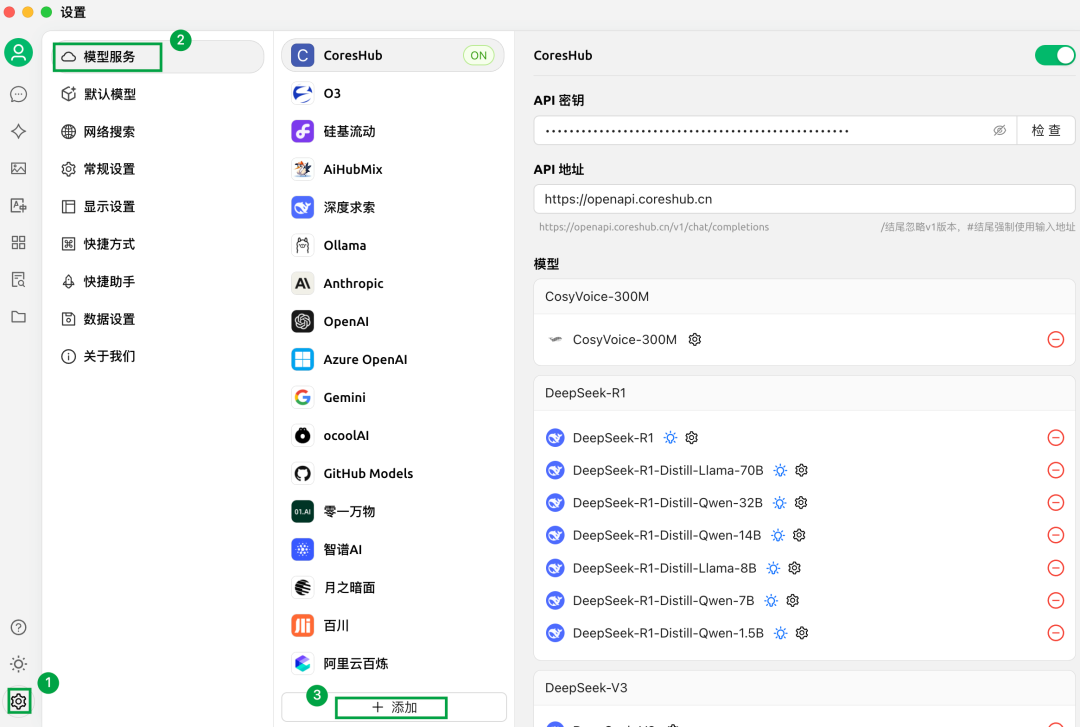Select the Ollama provider
Screen dimensions: 1080x727
click(x=393, y=245)
